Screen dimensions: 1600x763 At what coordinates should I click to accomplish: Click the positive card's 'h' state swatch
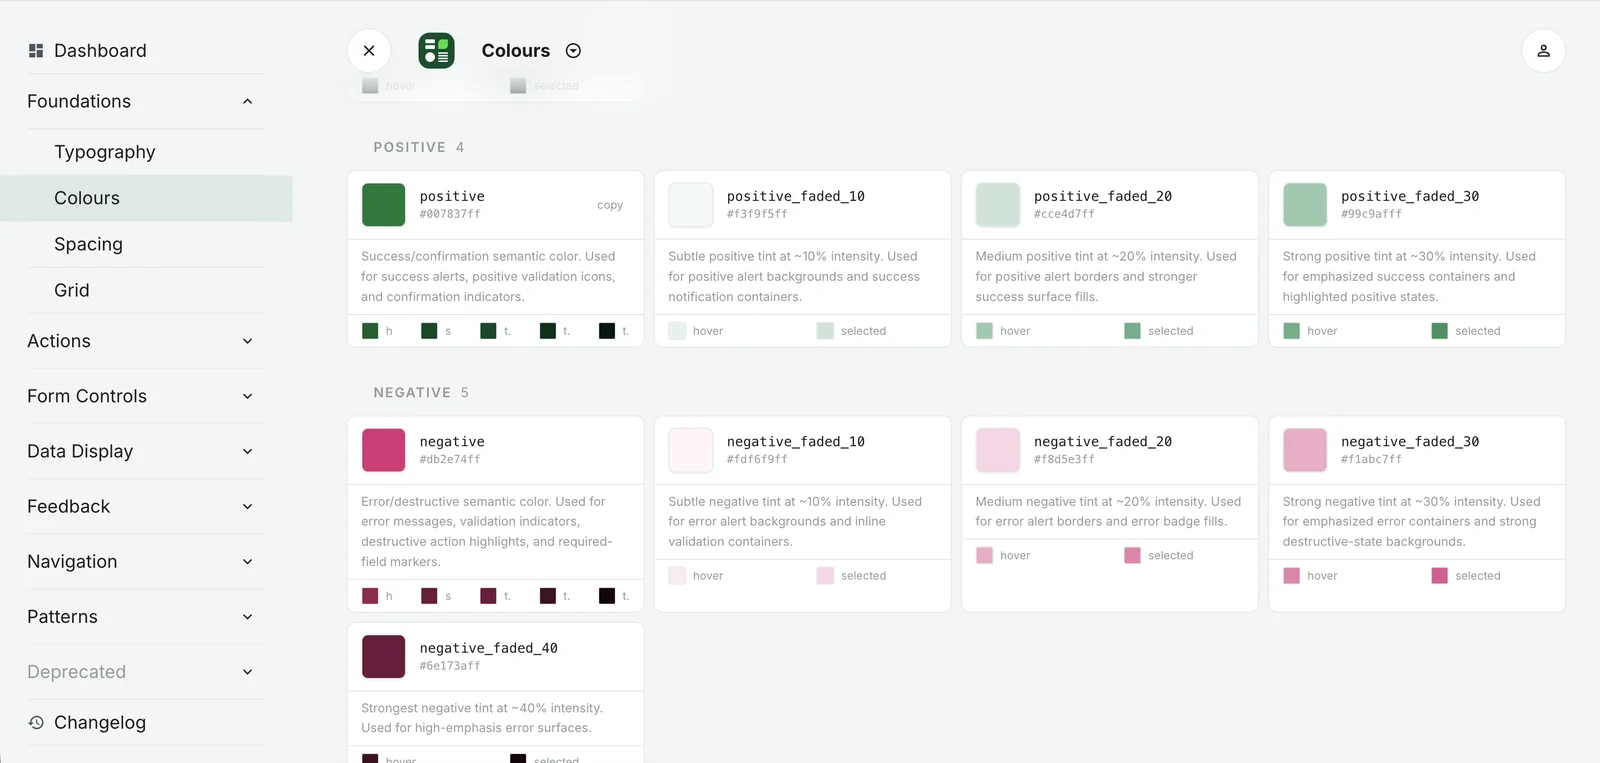370,331
